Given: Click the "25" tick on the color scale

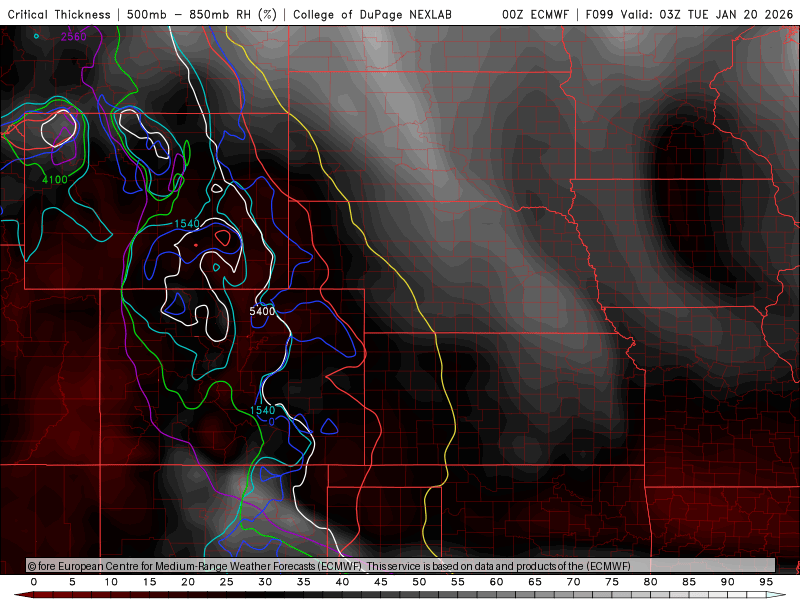Looking at the screenshot, I should pyautogui.click(x=227, y=582).
